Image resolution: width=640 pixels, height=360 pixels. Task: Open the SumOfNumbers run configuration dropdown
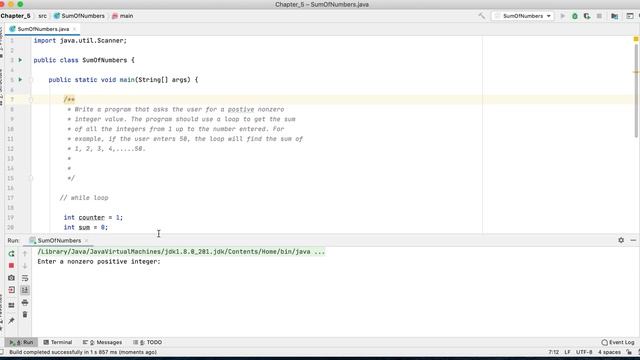(523, 16)
